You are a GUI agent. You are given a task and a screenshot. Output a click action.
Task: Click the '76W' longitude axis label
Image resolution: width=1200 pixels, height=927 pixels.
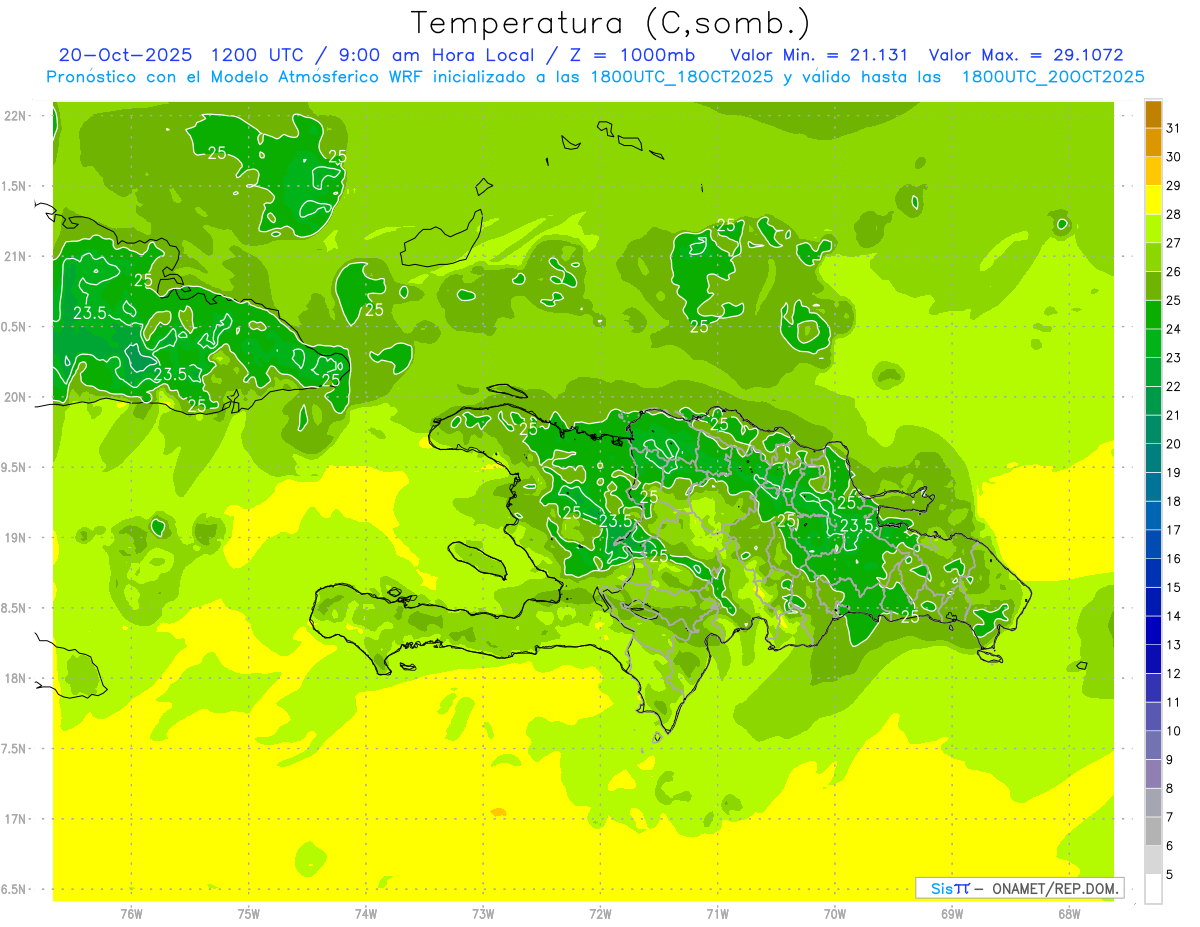tap(131, 913)
